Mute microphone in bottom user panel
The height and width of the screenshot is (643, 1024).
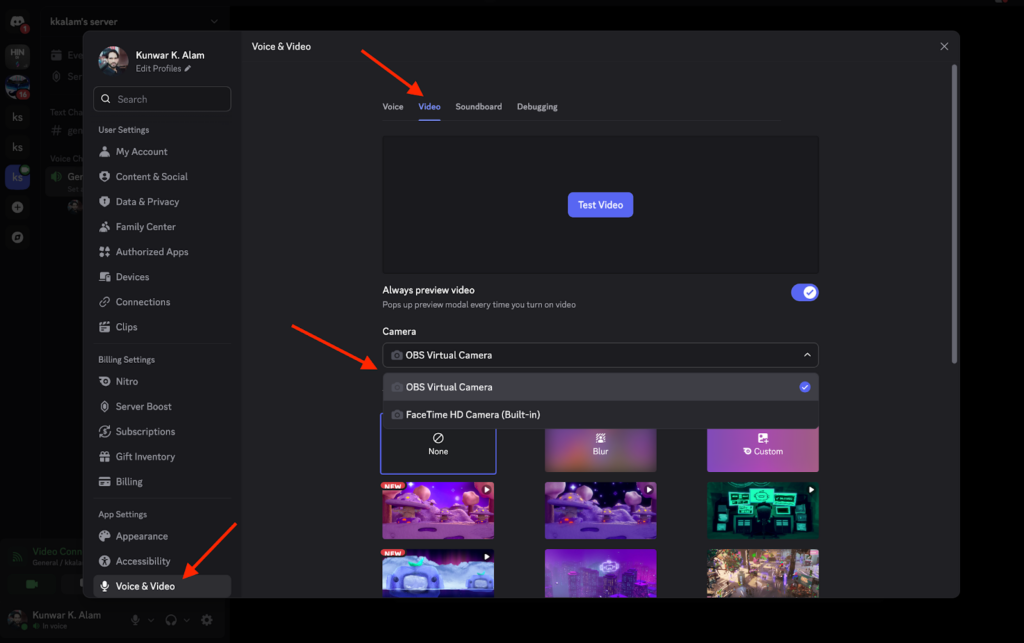tap(135, 620)
